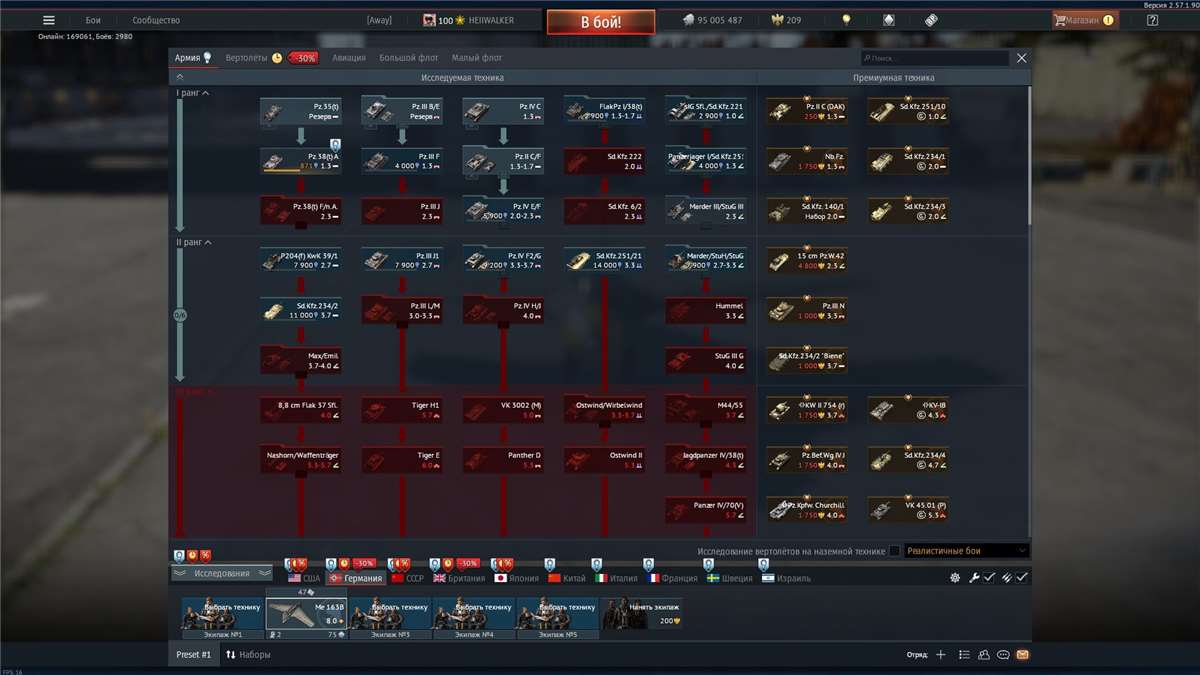This screenshot has width=1200, height=675.
Task: Select the Sd.Kfz.234/3 premium vehicle
Action: pos(908,210)
